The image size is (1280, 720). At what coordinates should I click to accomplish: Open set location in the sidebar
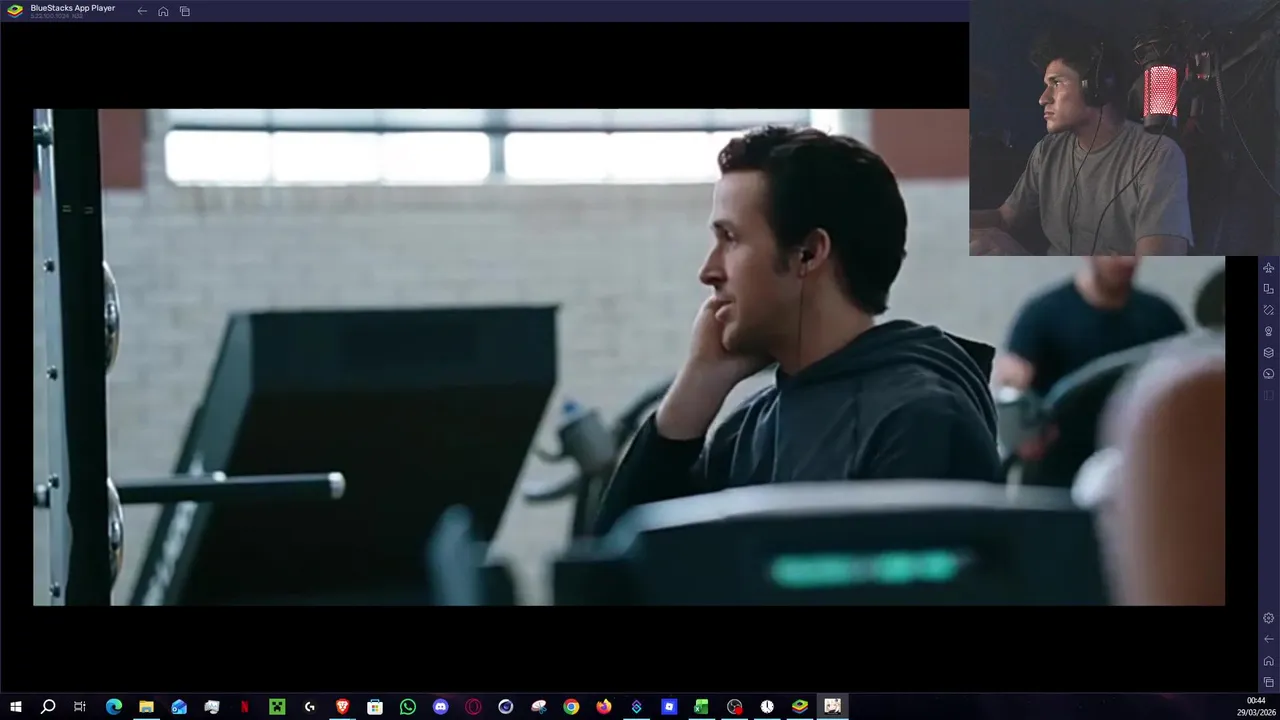pos(1268,331)
